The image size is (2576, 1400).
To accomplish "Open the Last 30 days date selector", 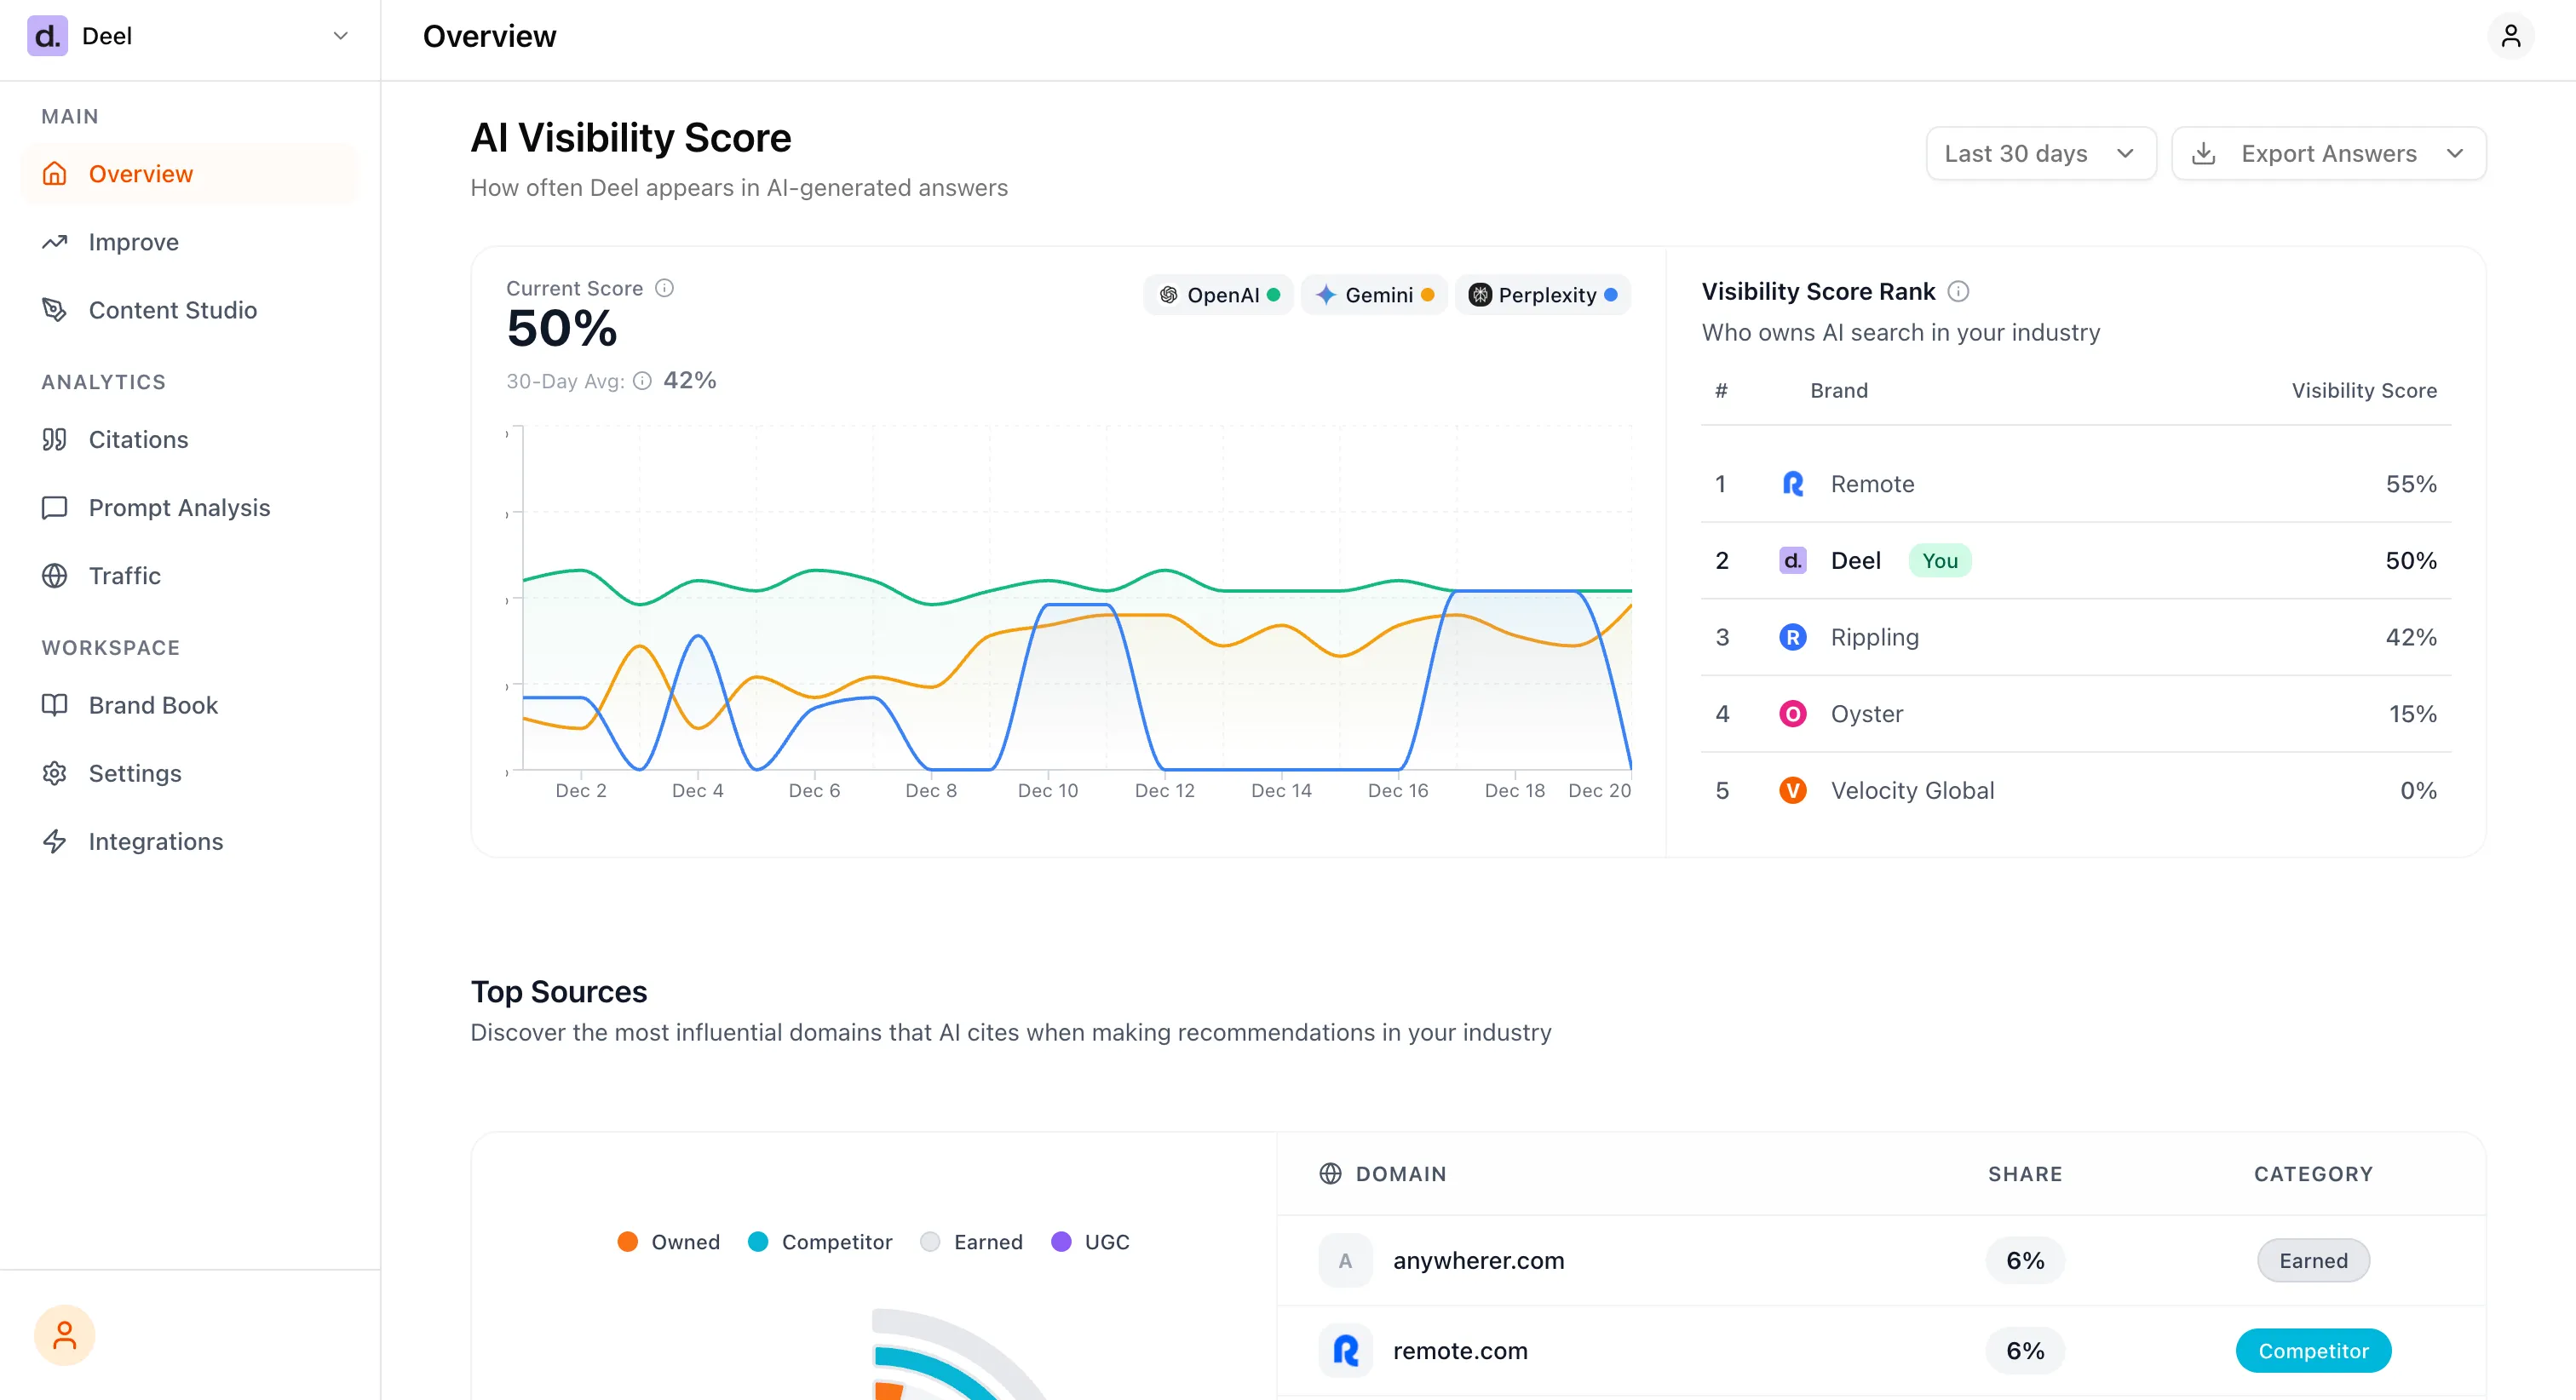I will (2041, 153).
